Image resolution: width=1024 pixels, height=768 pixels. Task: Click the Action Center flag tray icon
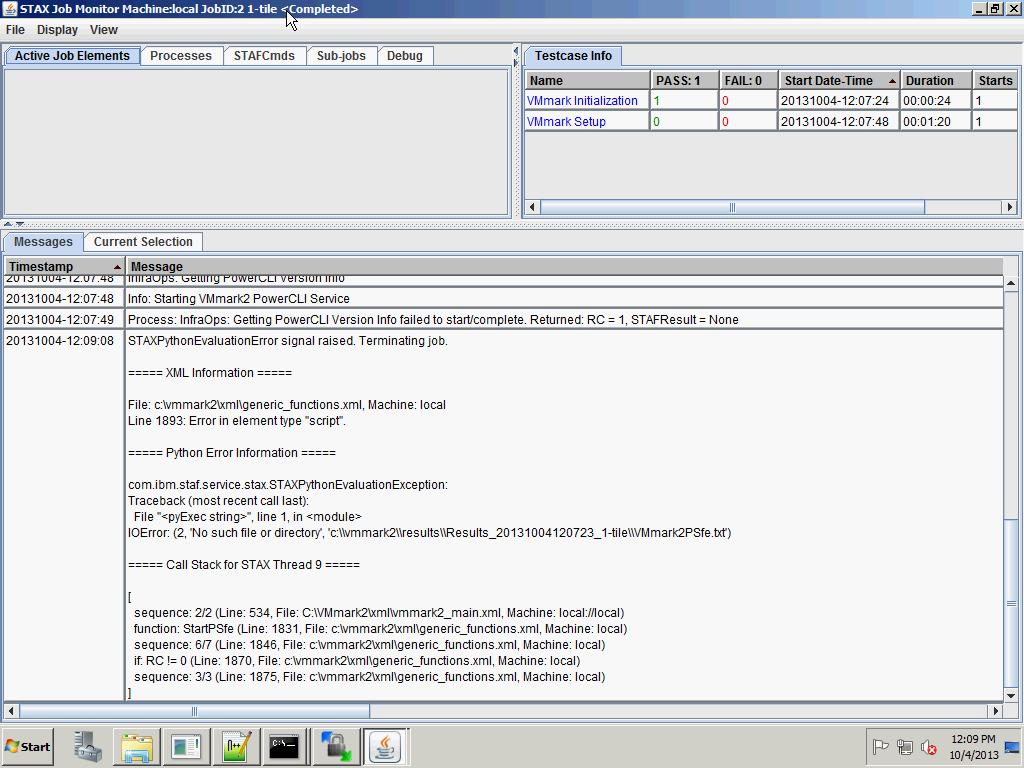point(880,746)
